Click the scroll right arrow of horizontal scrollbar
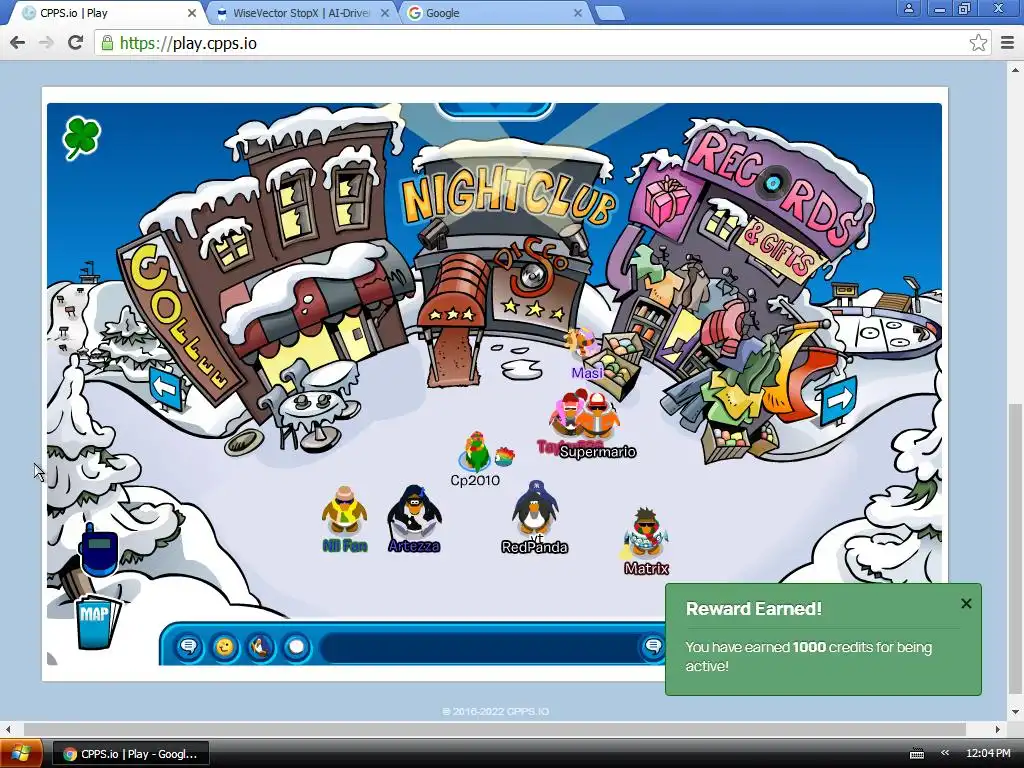This screenshot has height=768, width=1024. [998, 729]
